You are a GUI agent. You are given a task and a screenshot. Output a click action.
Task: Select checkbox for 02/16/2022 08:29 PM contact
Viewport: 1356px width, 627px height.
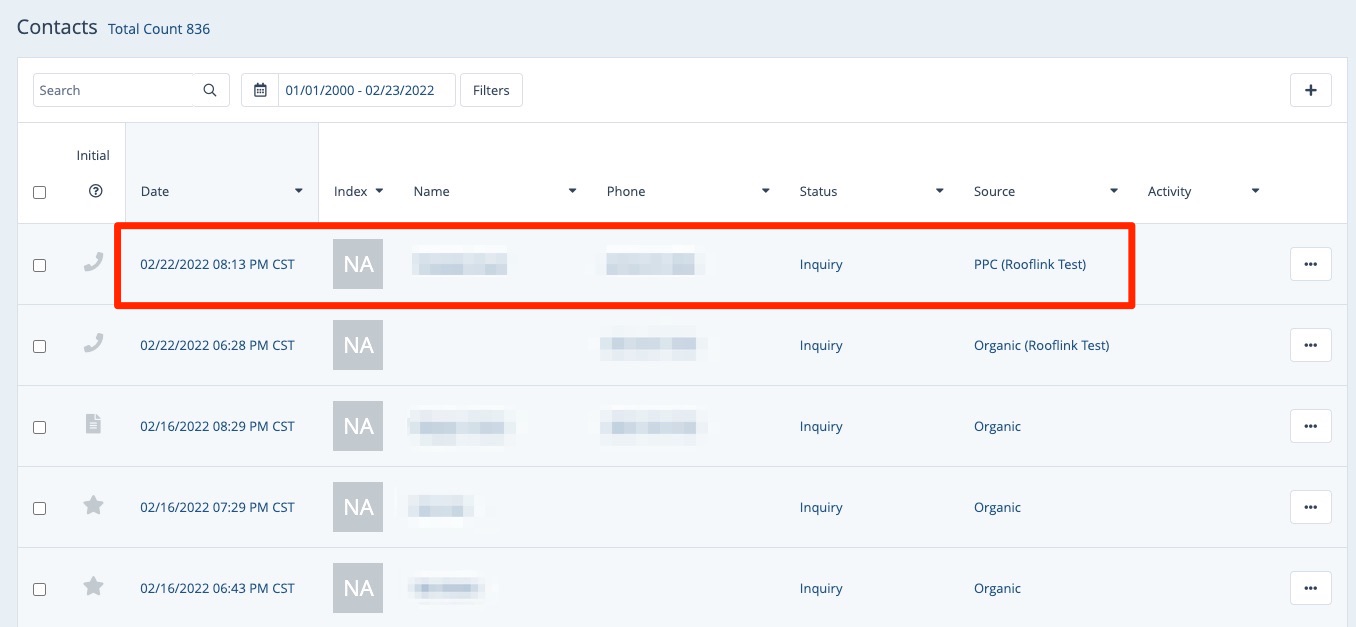click(40, 427)
